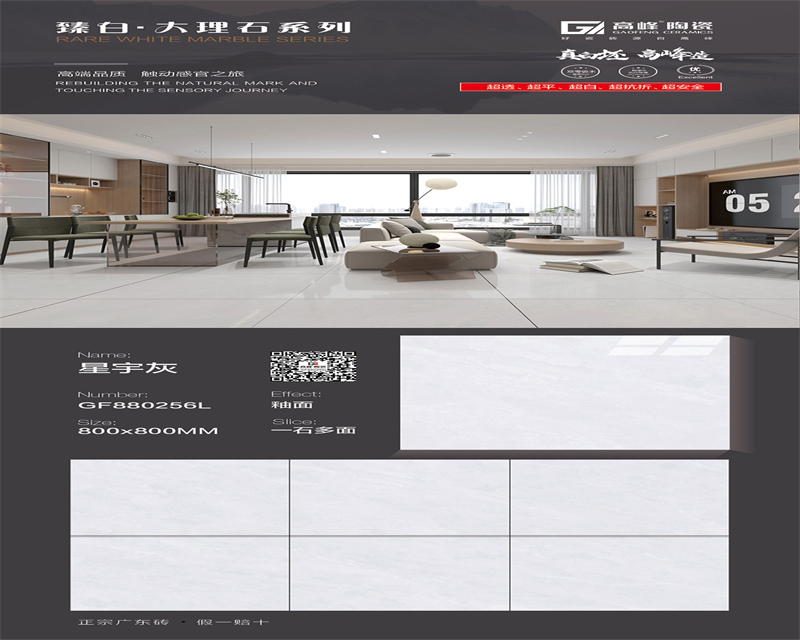The width and height of the screenshot is (800, 640).
Task: Select the product name '星宇灰'
Action: (x=114, y=368)
